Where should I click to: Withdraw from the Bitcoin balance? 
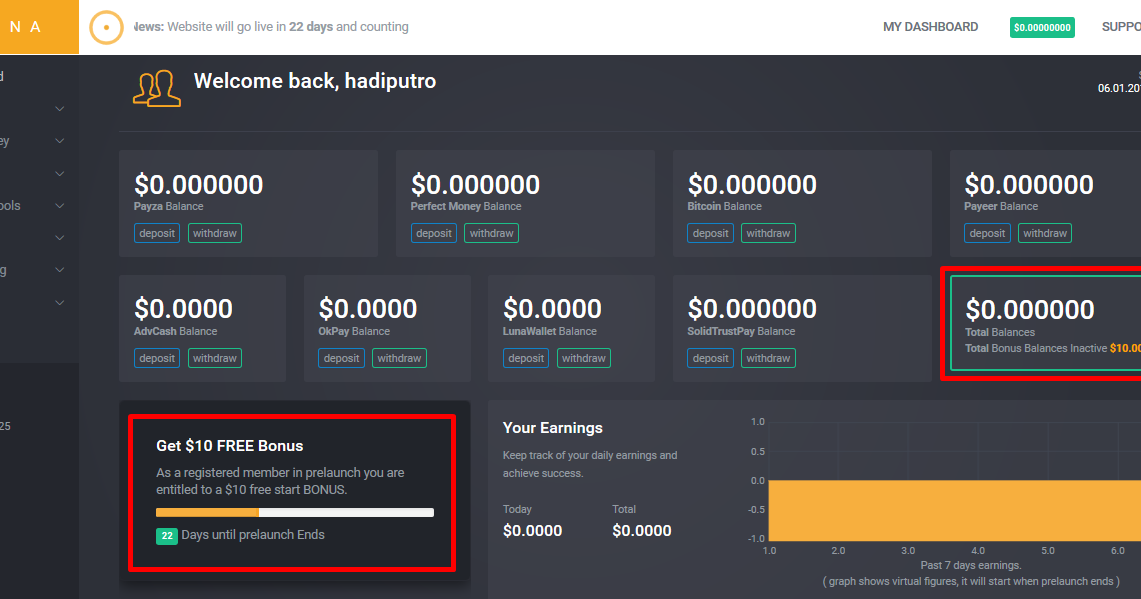(x=768, y=233)
